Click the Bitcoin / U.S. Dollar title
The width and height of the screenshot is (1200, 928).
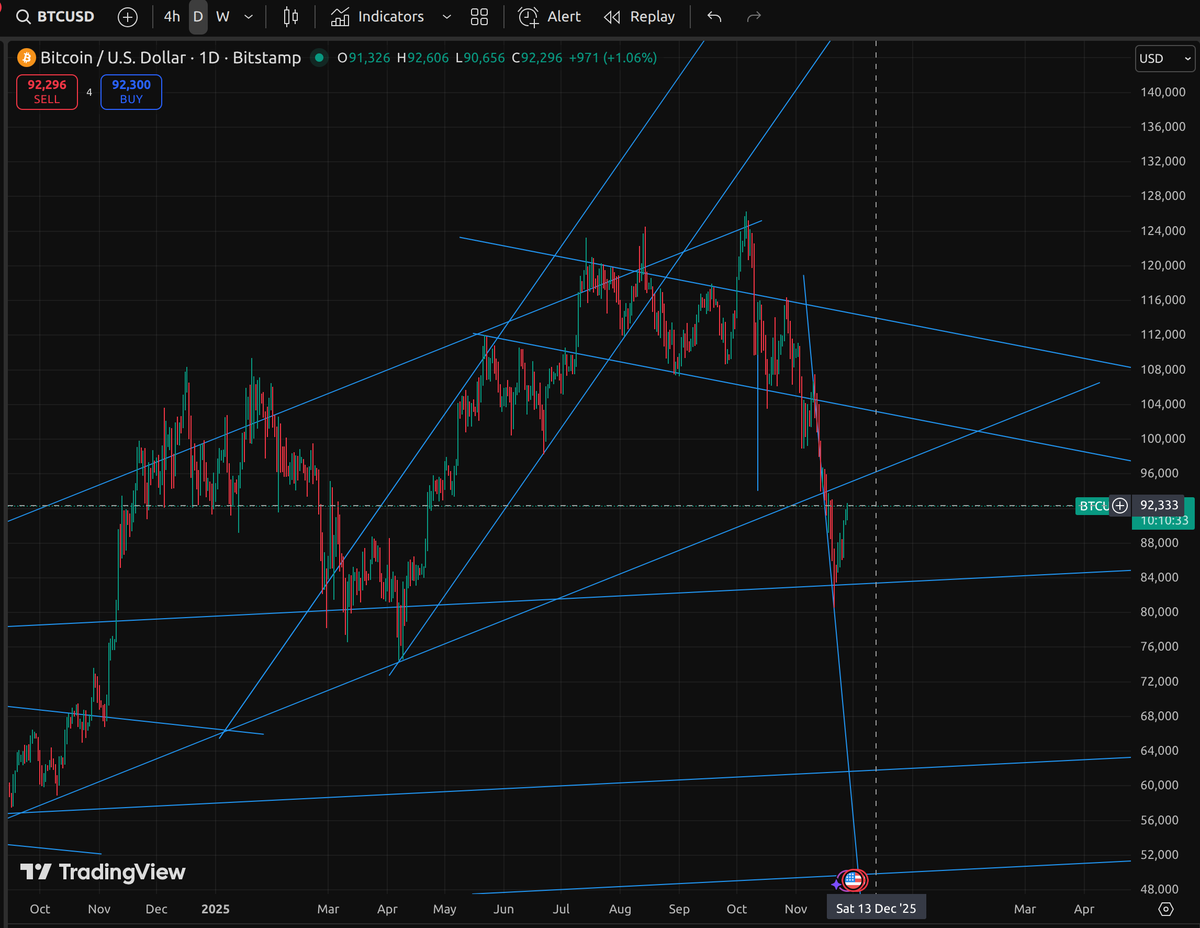pos(115,57)
